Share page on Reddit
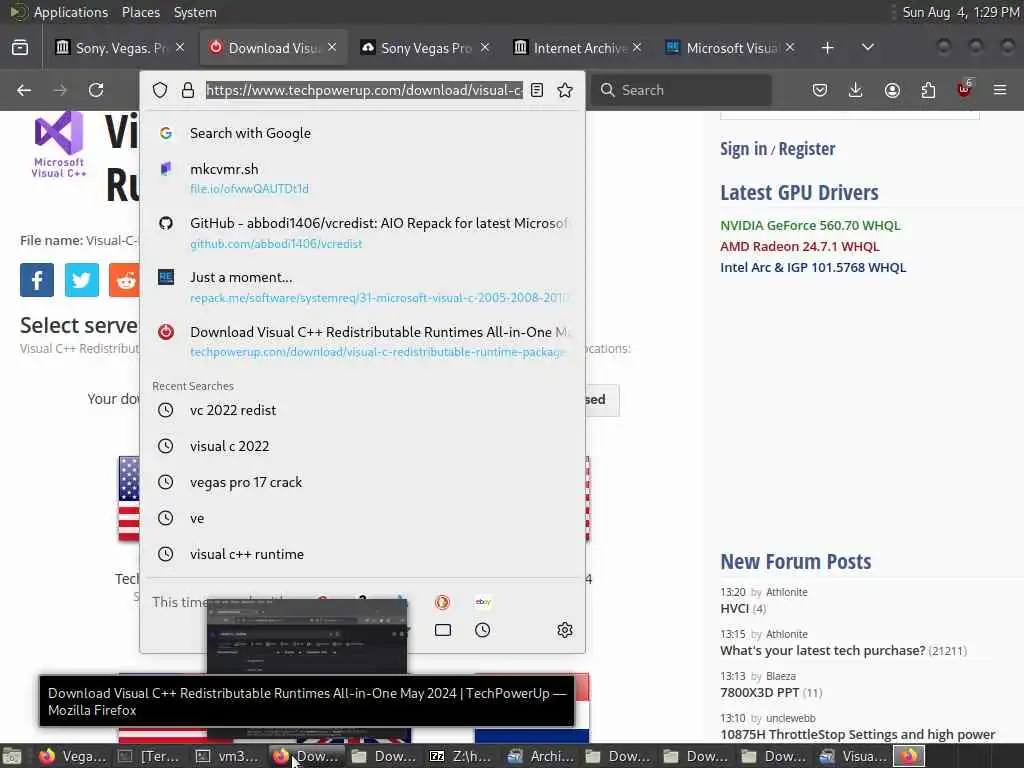Image resolution: width=1024 pixels, height=768 pixels. (124, 280)
